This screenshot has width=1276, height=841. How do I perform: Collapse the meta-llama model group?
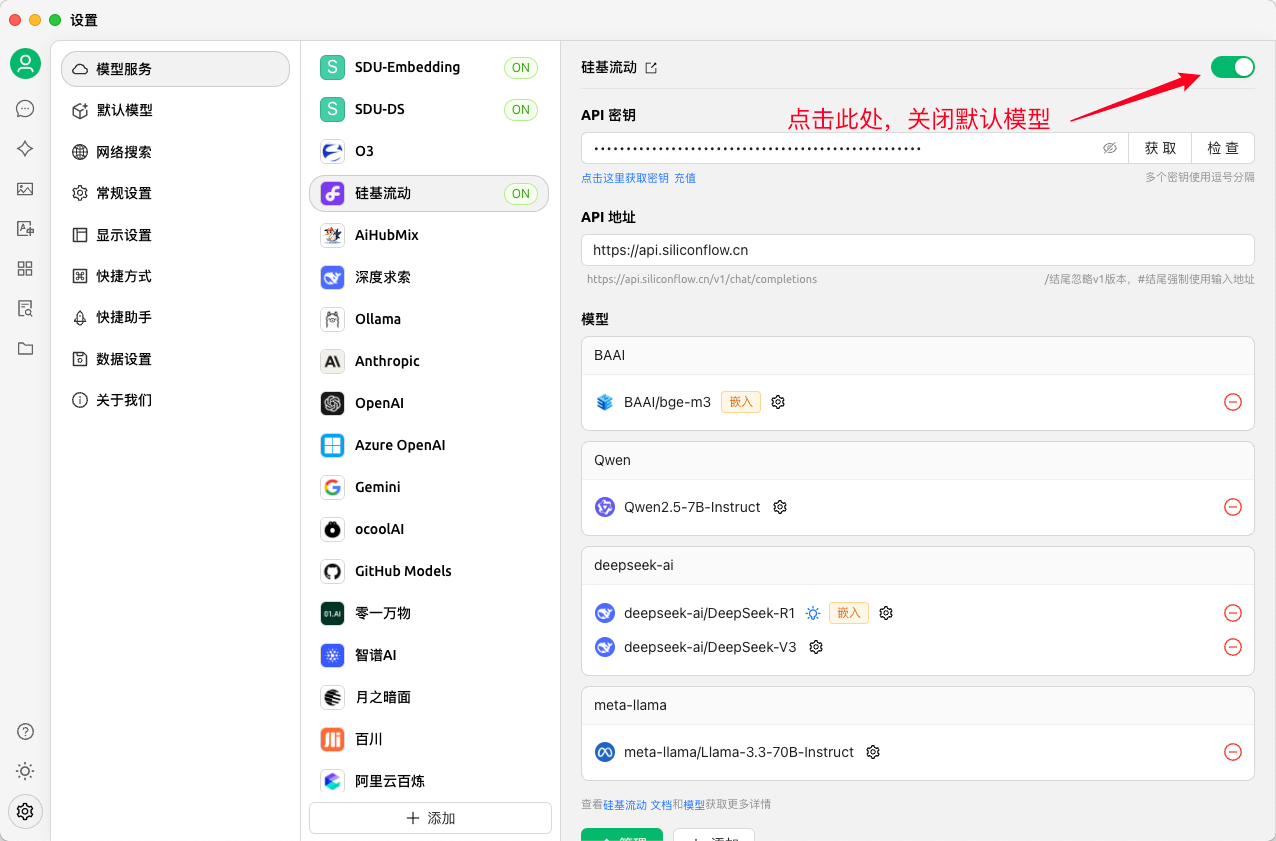[x=917, y=705]
